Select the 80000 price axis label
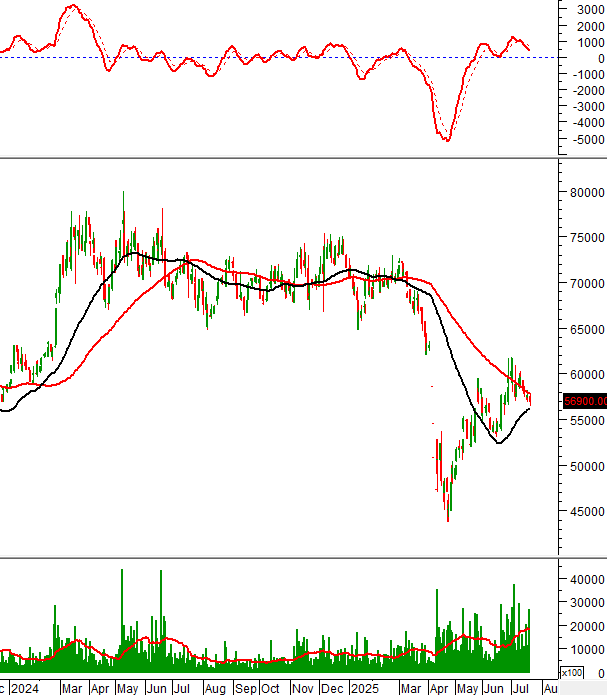Screen dimensions: 607x695 (x=587, y=193)
